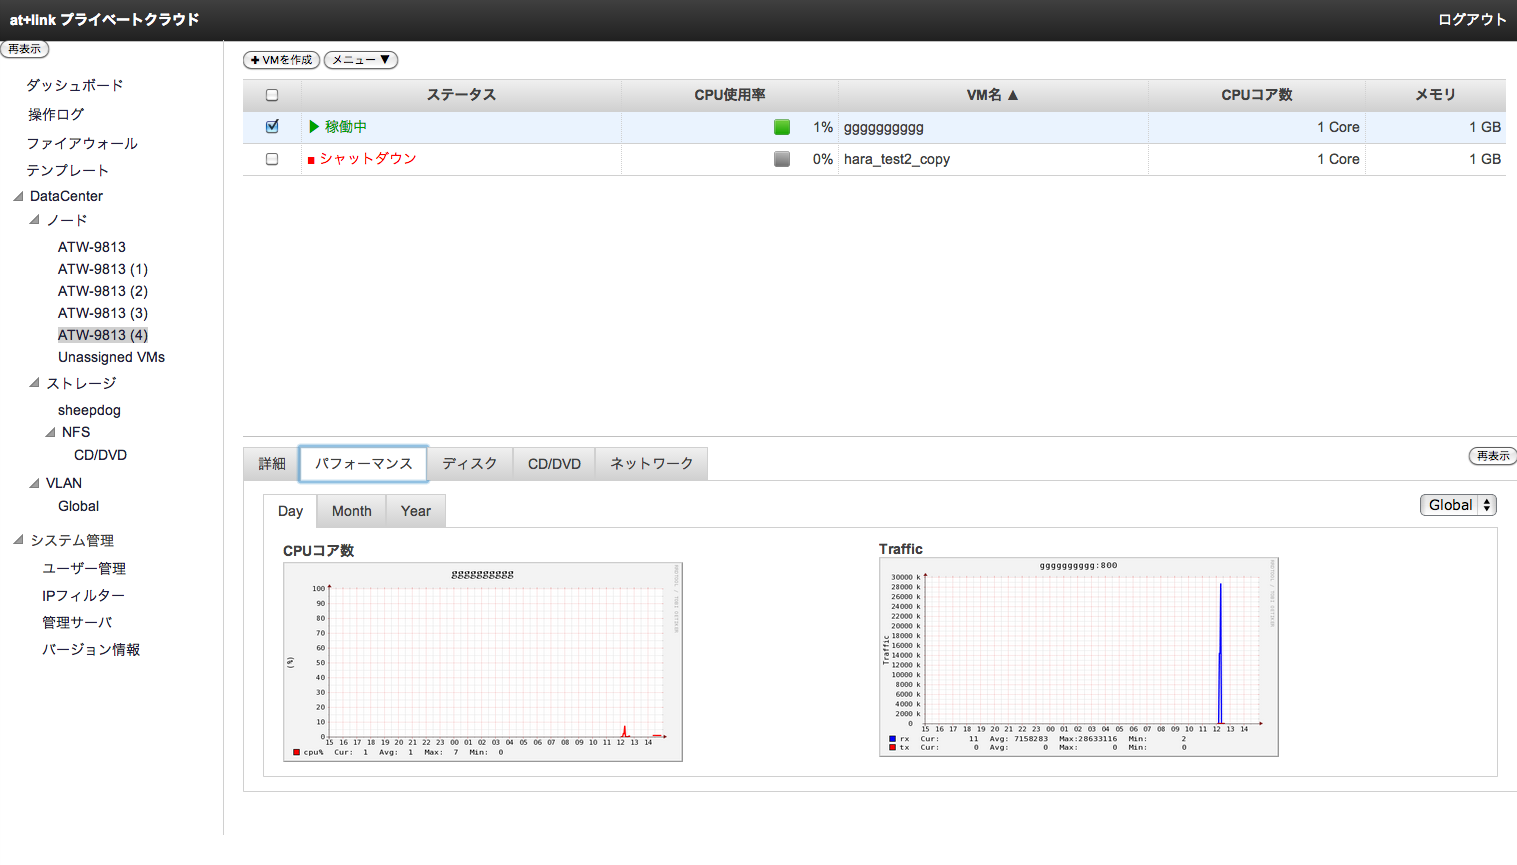The height and width of the screenshot is (865, 1517).
Task: Check the hara_test2_copy row checkbox
Action: tap(272, 159)
